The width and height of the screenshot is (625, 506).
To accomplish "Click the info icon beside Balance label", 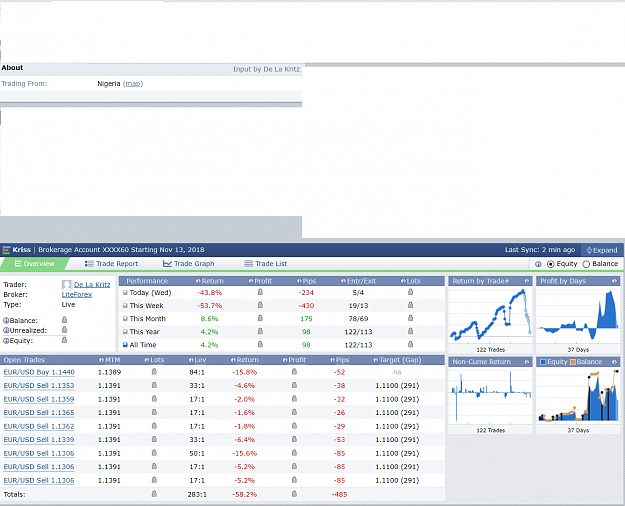I will (6, 321).
